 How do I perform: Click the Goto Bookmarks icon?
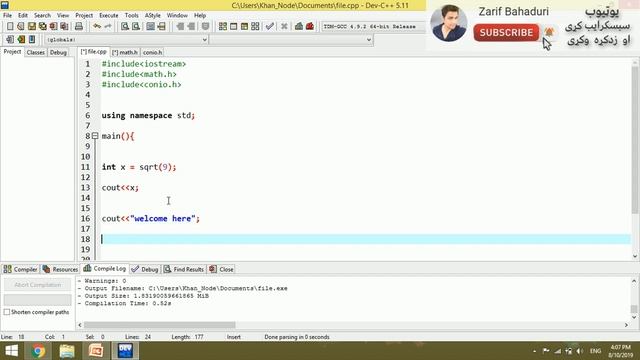point(32,40)
